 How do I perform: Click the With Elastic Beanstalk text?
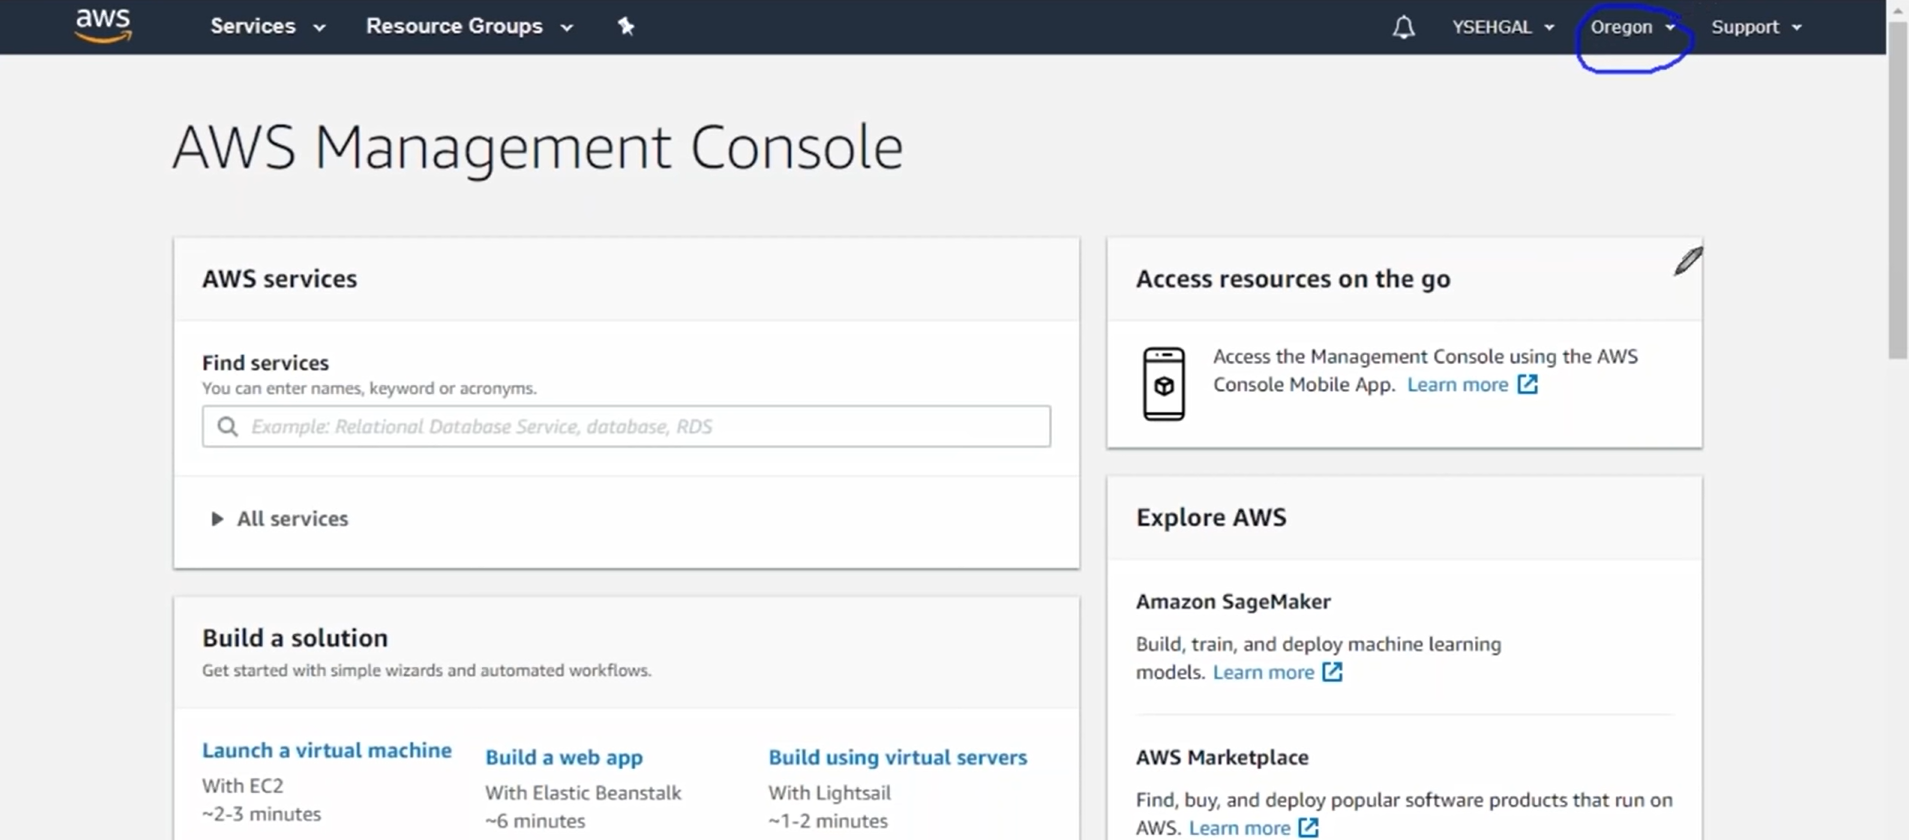[x=583, y=793]
